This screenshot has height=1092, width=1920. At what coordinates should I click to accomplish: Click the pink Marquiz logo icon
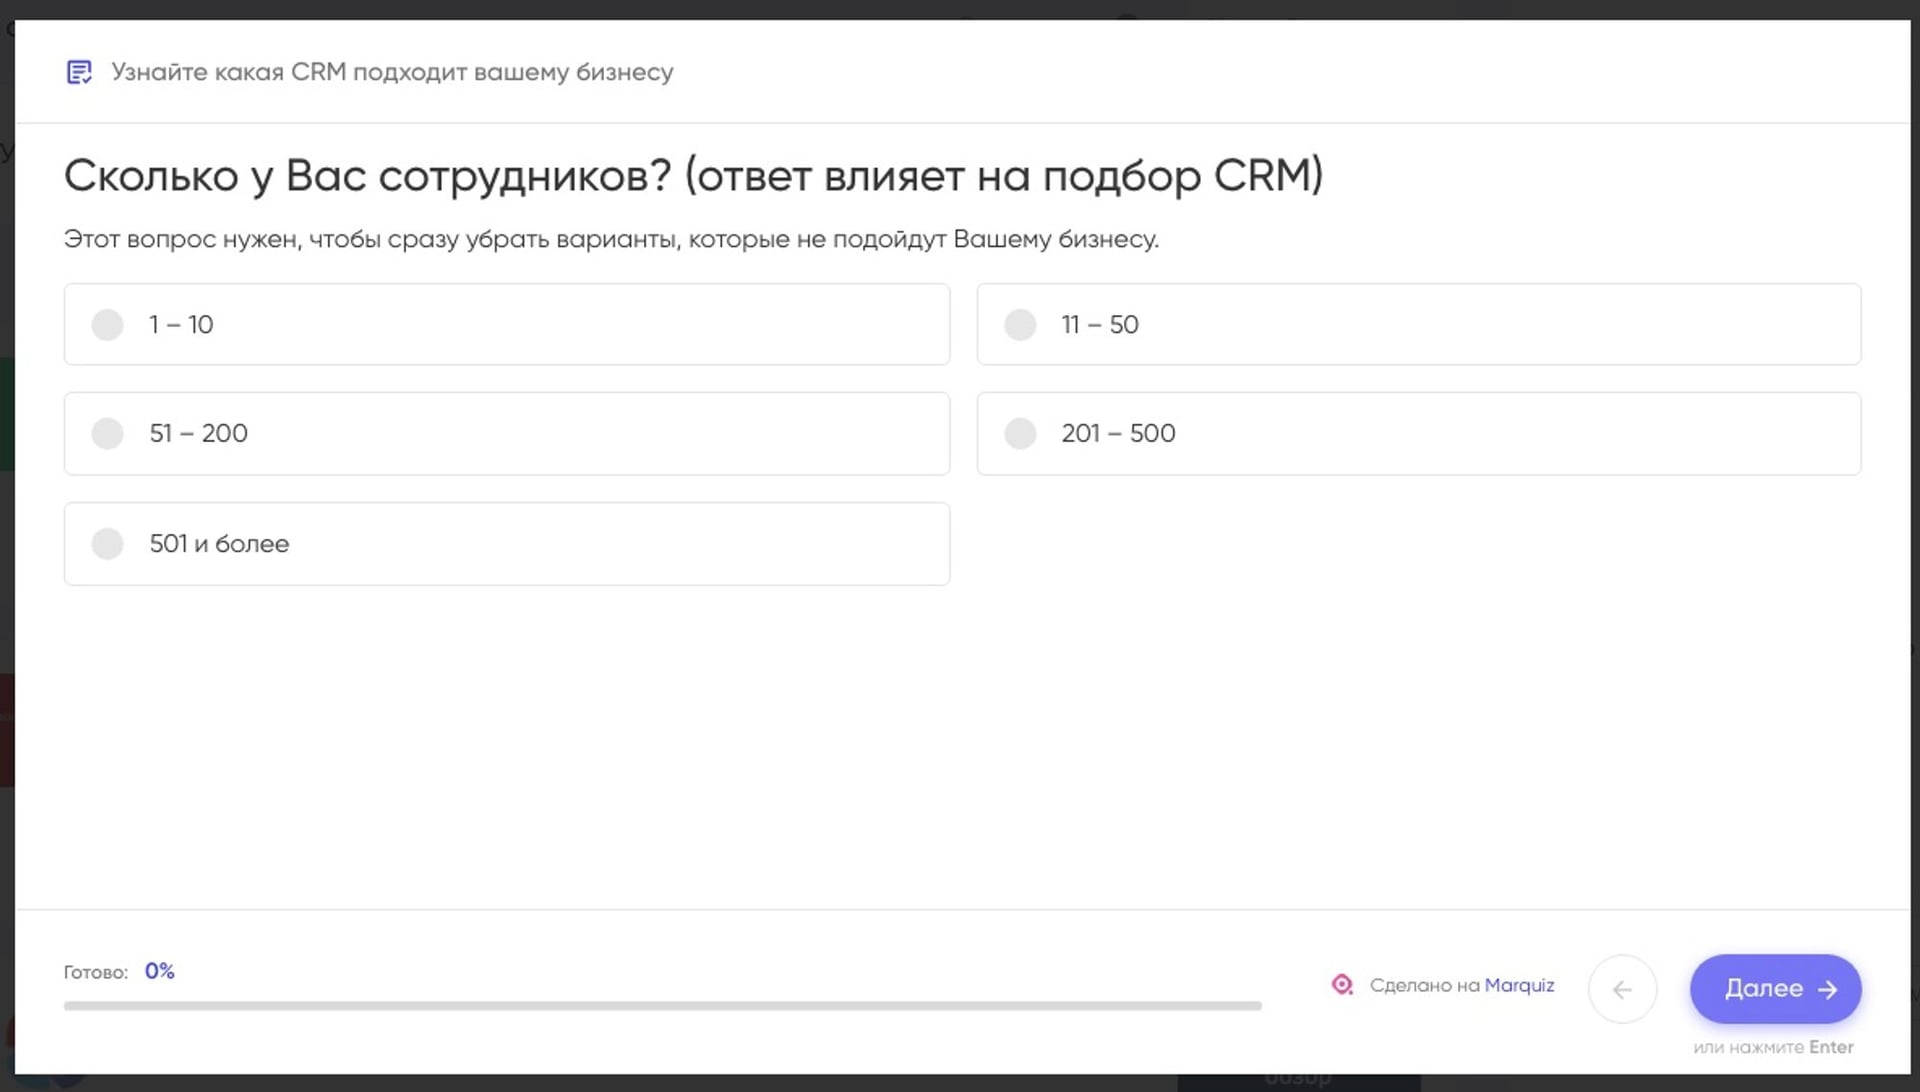1344,985
